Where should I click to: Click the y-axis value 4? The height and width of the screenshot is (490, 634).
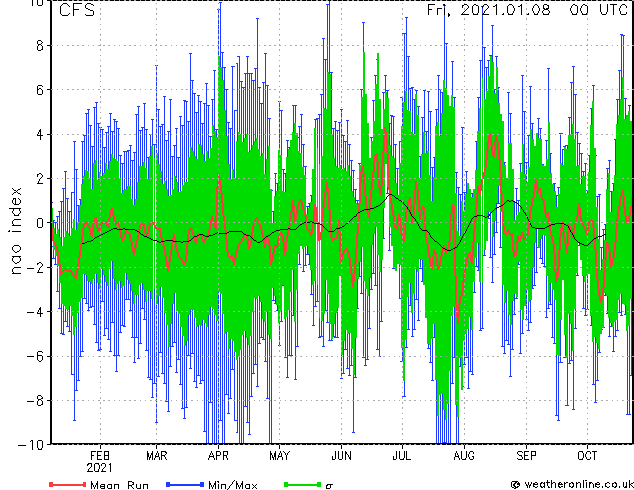(x=40, y=134)
